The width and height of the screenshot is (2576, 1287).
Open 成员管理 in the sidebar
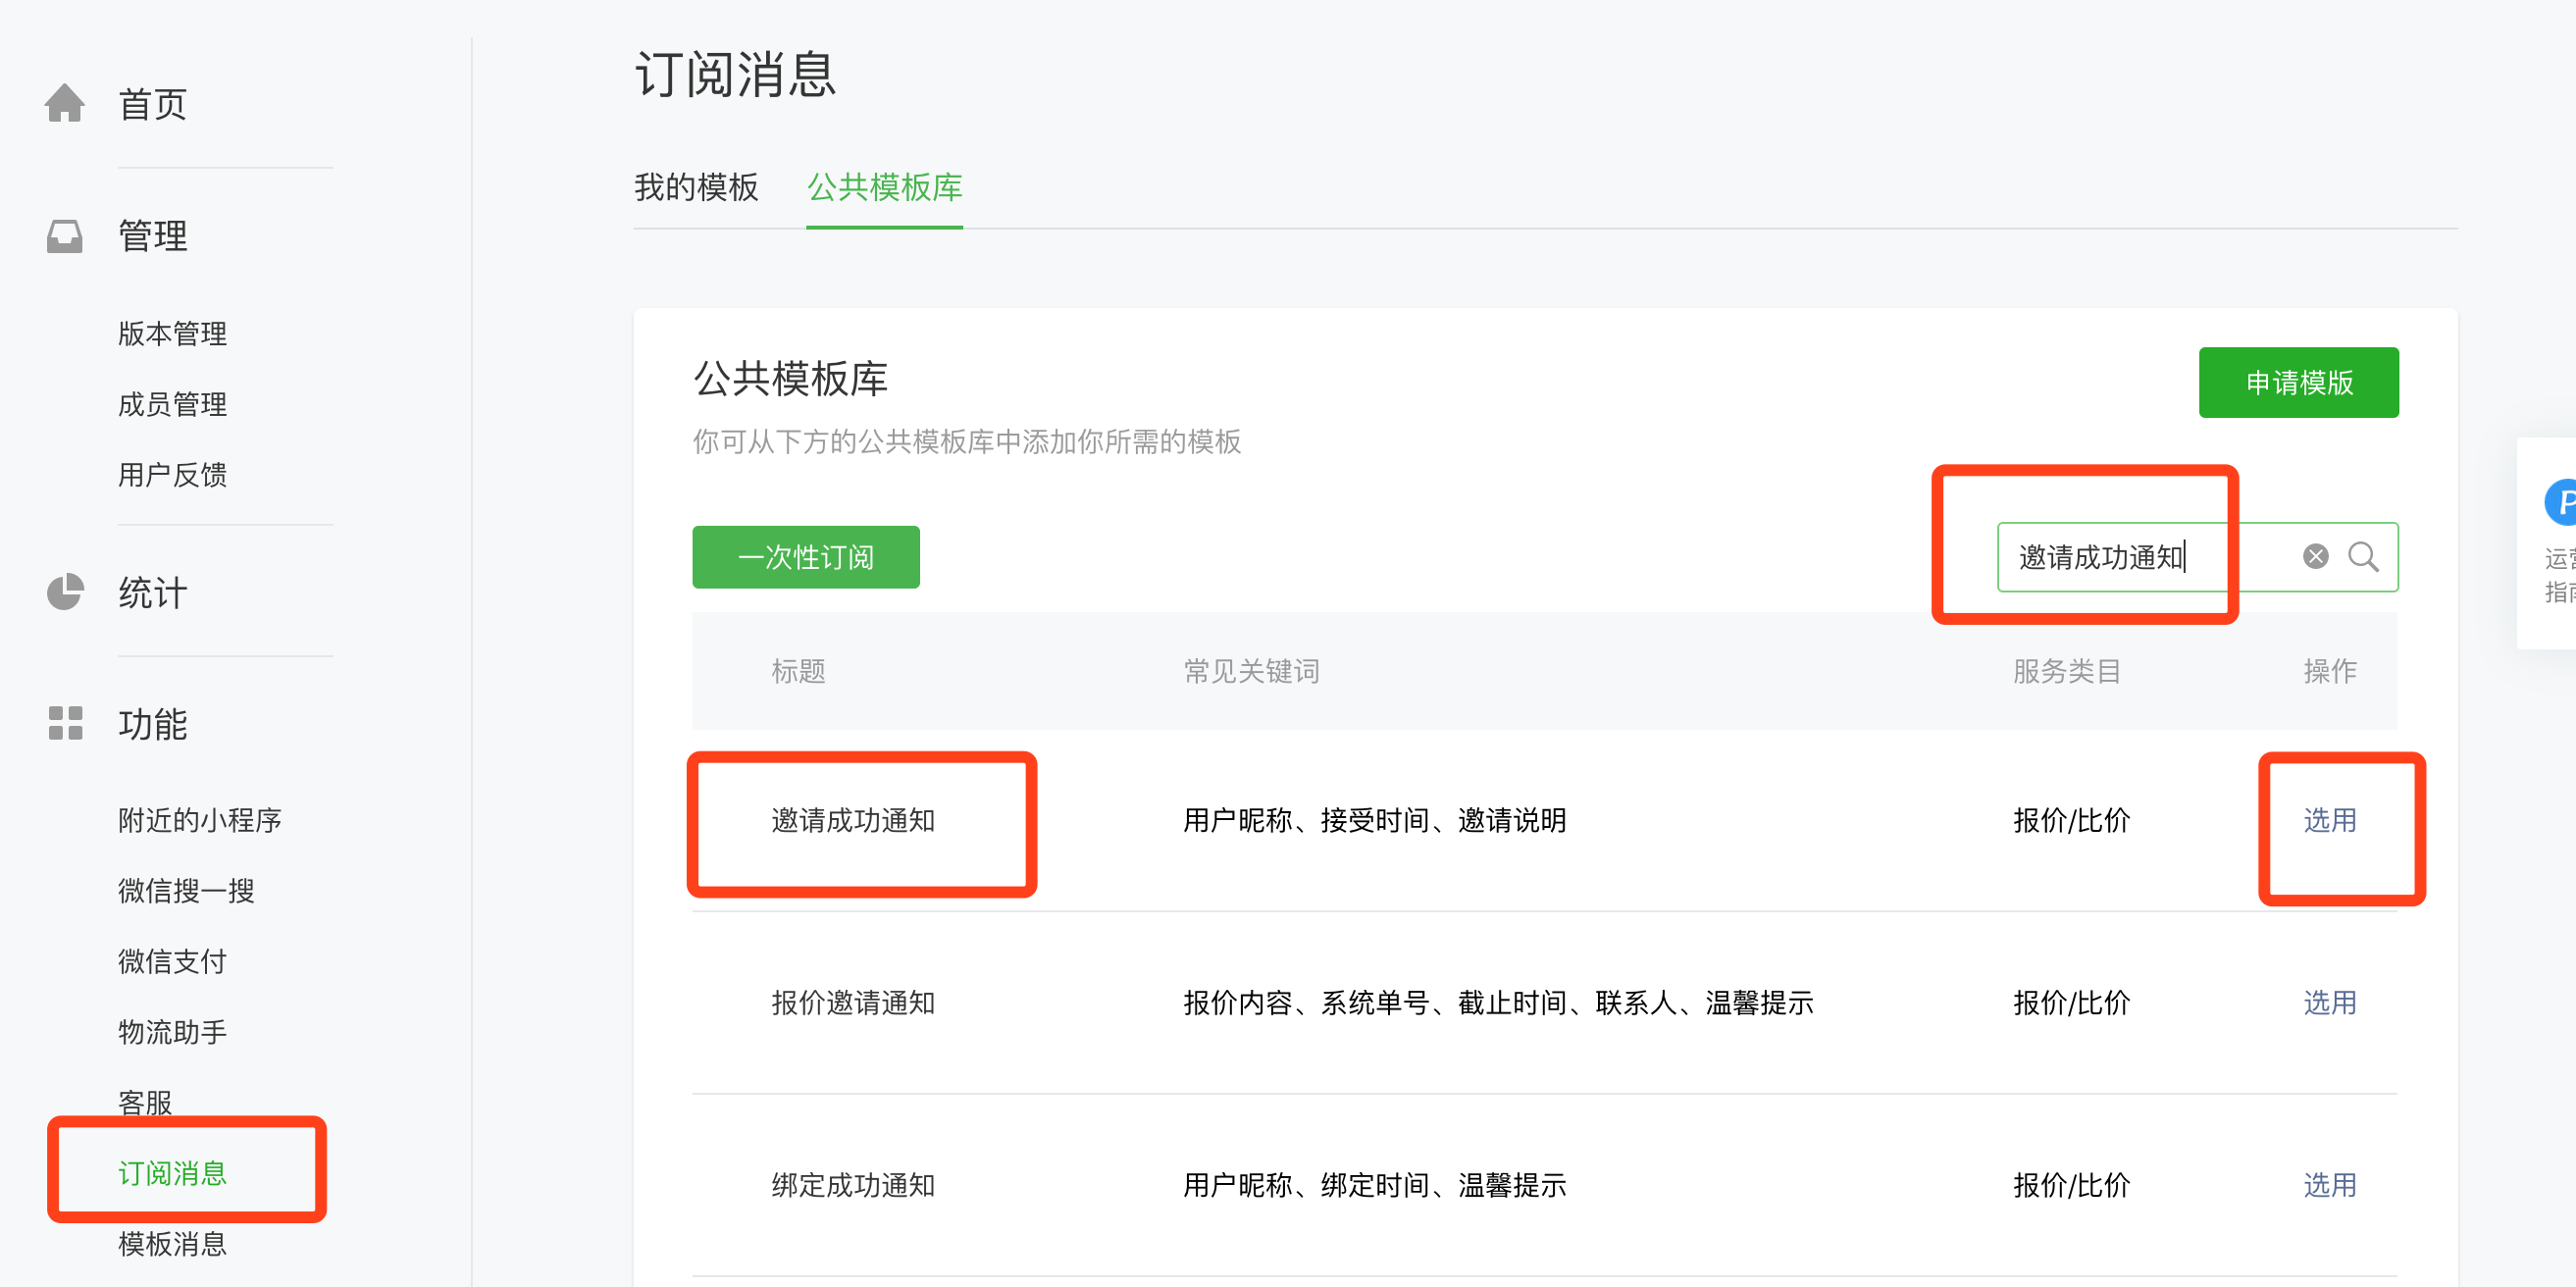172,404
